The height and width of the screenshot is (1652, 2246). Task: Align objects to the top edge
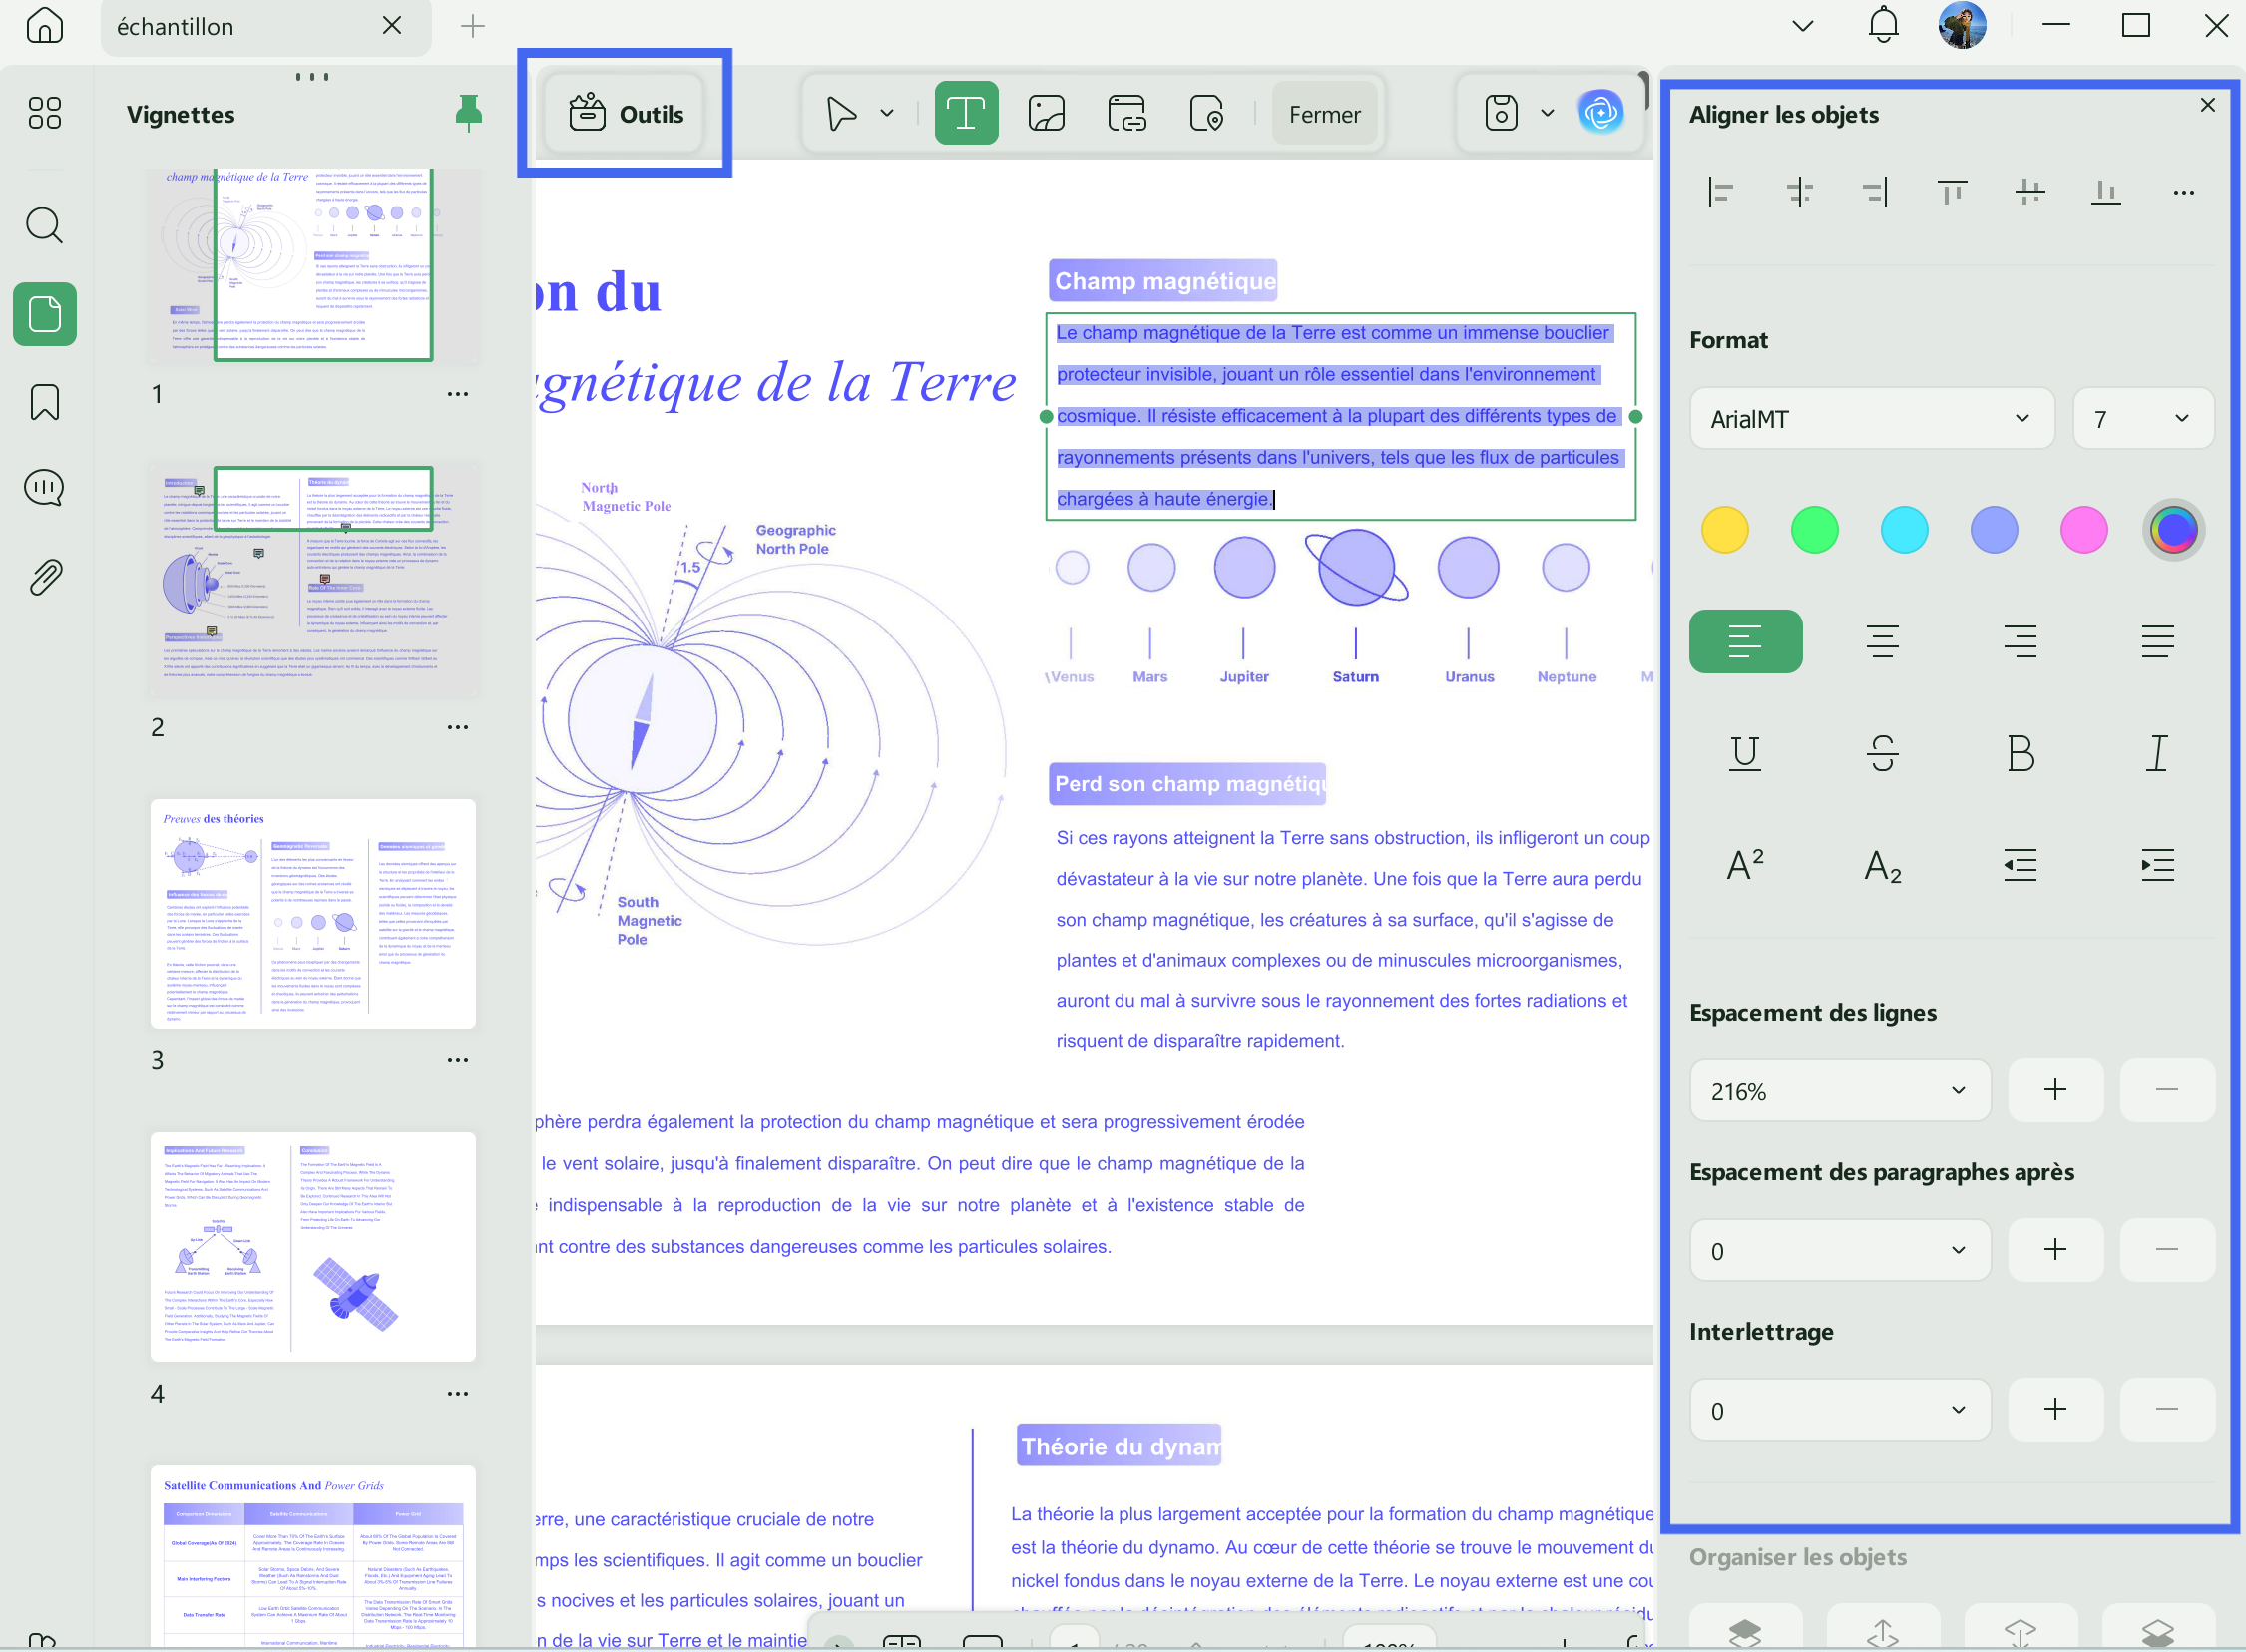point(1952,191)
